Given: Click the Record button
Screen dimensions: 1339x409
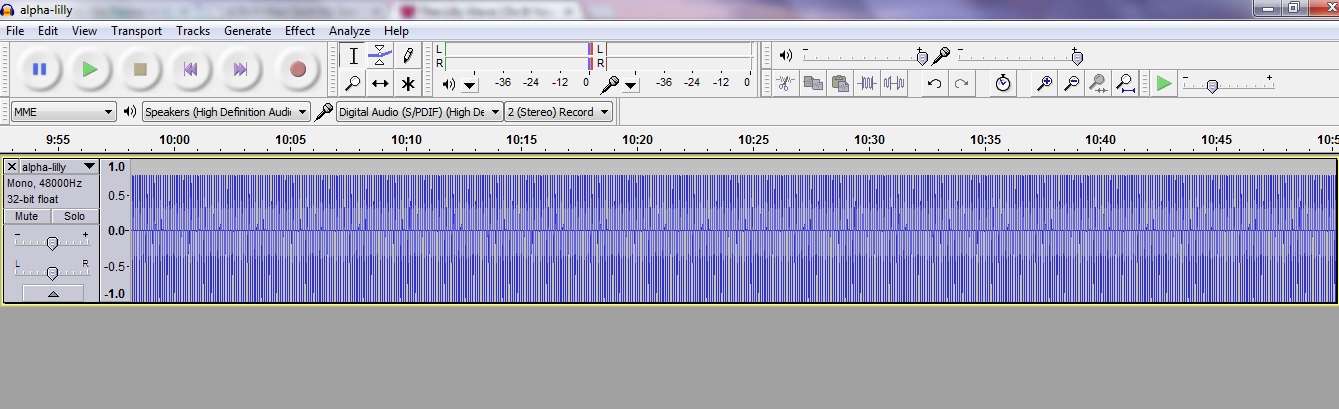Looking at the screenshot, I should pyautogui.click(x=297, y=69).
